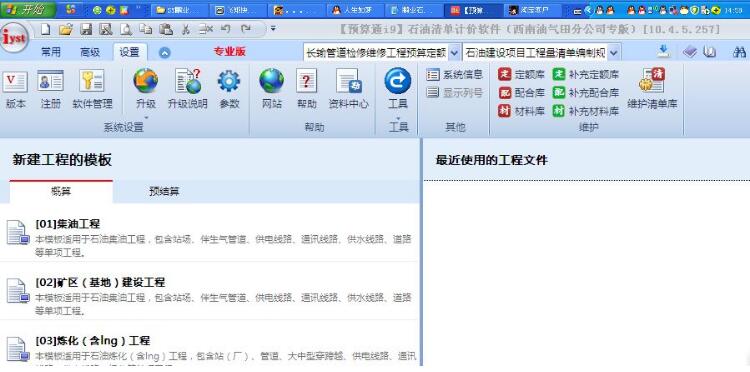
Task: Click the purple layers icon at top right
Action: point(690,52)
